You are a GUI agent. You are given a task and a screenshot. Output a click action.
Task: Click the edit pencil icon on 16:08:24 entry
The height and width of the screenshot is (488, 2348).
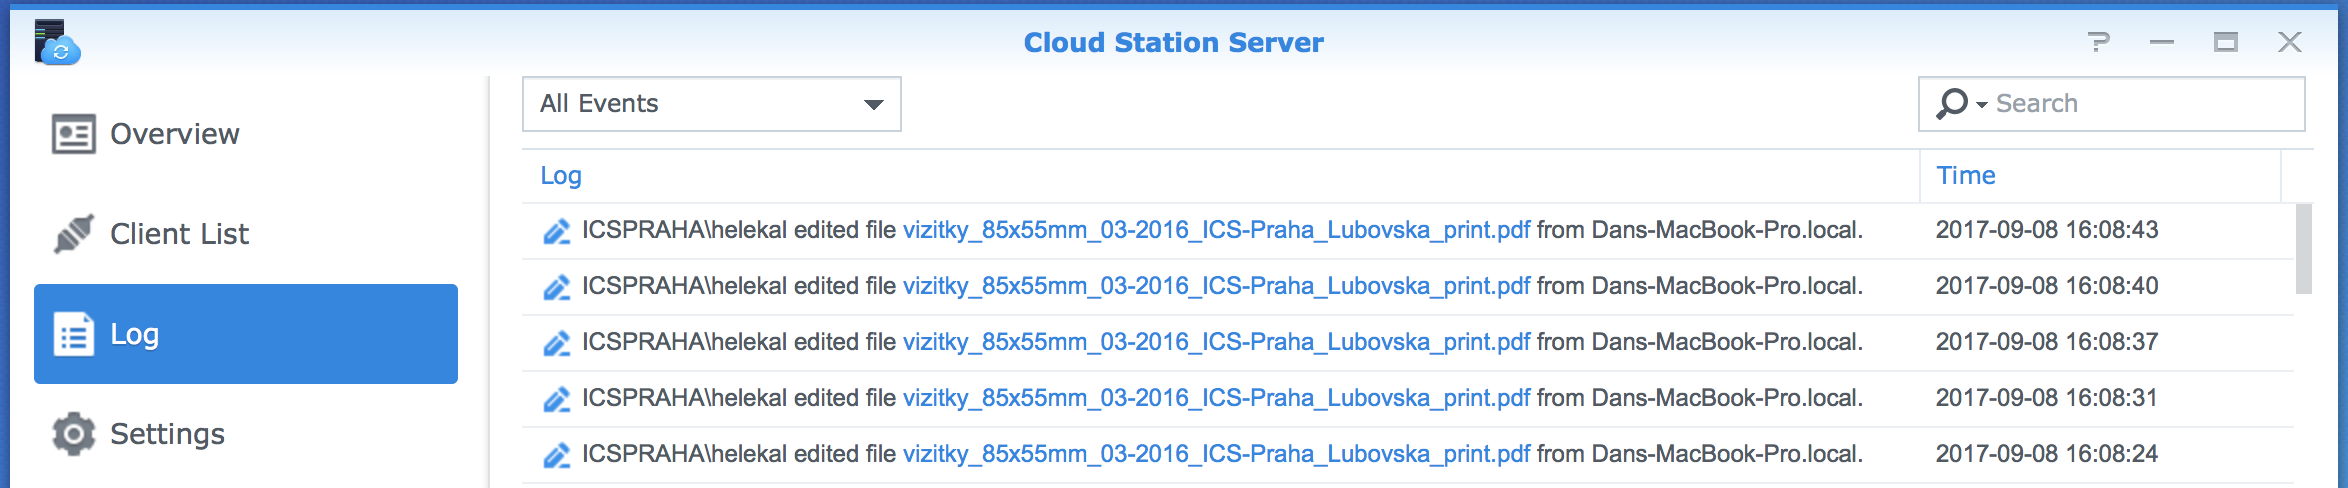point(557,455)
